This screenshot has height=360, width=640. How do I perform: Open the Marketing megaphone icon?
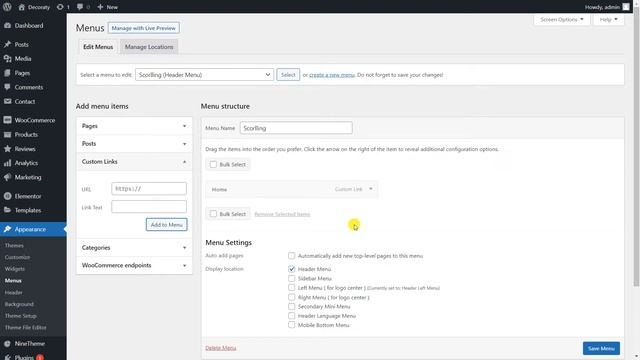(x=7, y=177)
